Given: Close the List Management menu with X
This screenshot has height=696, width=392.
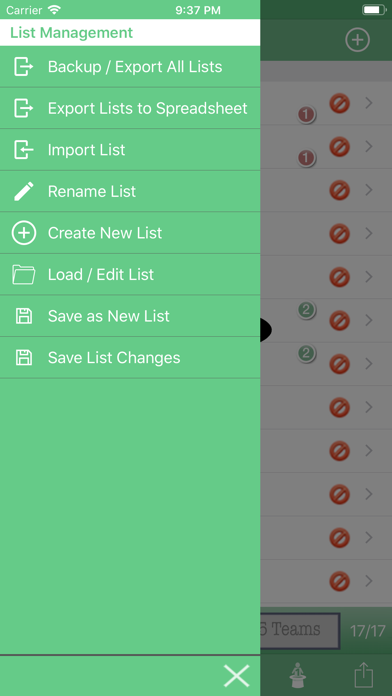Looking at the screenshot, I should pyautogui.click(x=236, y=676).
